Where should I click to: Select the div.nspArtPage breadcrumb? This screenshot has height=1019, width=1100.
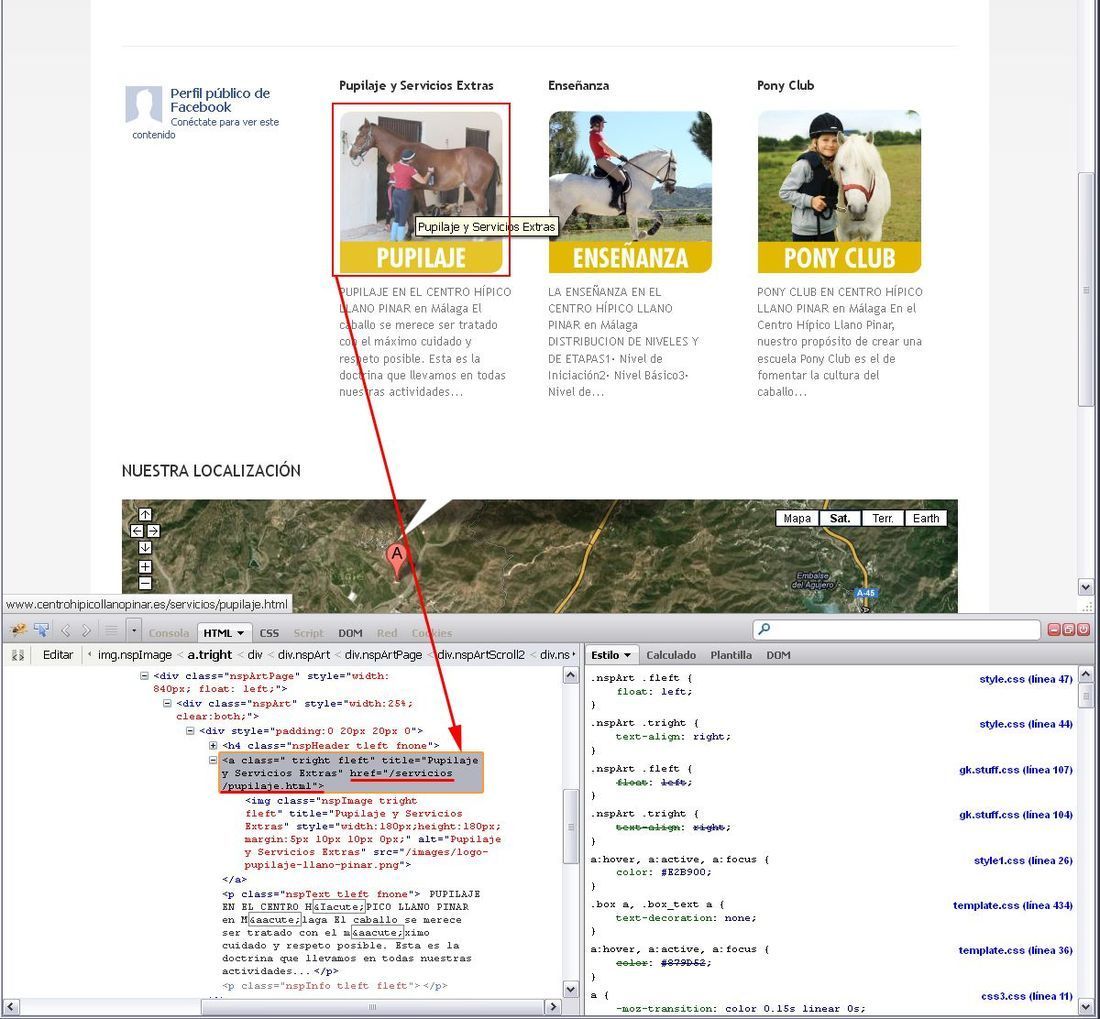(x=383, y=654)
